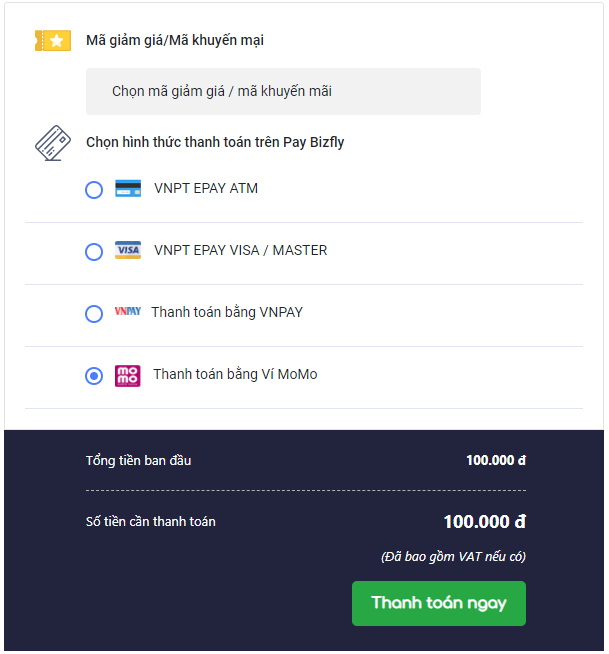
Task: Click the VNPAY logo icon
Action: pos(128,312)
